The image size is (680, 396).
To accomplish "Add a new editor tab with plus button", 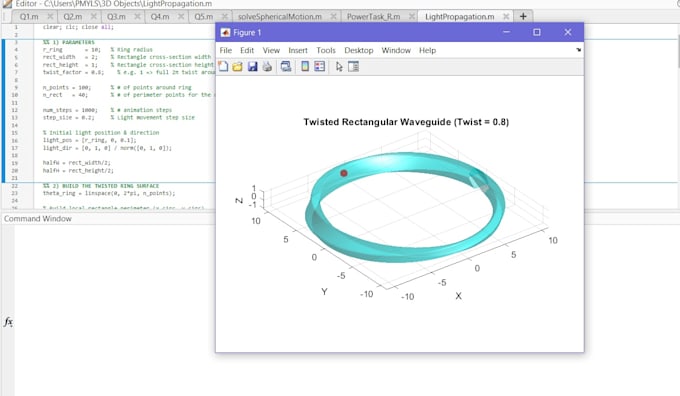I will [523, 16].
